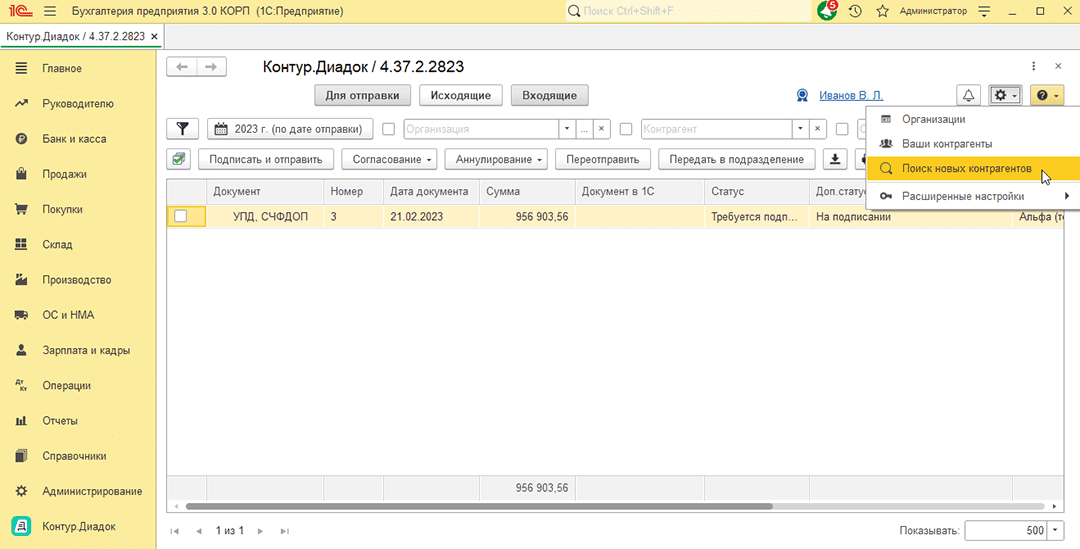This screenshot has height=549, width=1080.
Task: Click the certificate icon beside Иванов В. Л.
Action: [x=802, y=96]
